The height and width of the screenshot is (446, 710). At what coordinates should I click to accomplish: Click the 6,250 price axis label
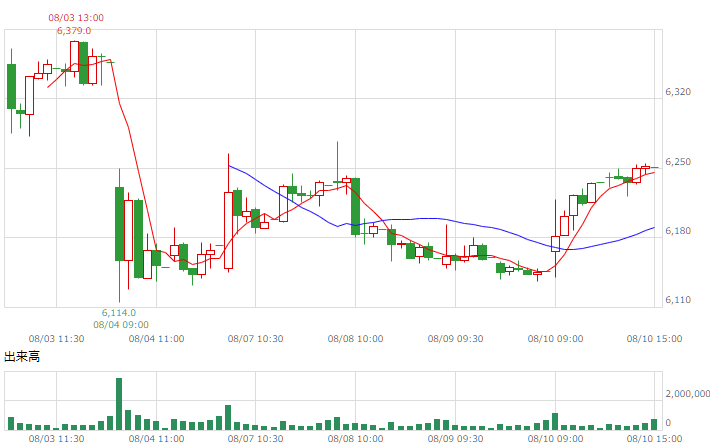pyautogui.click(x=678, y=162)
